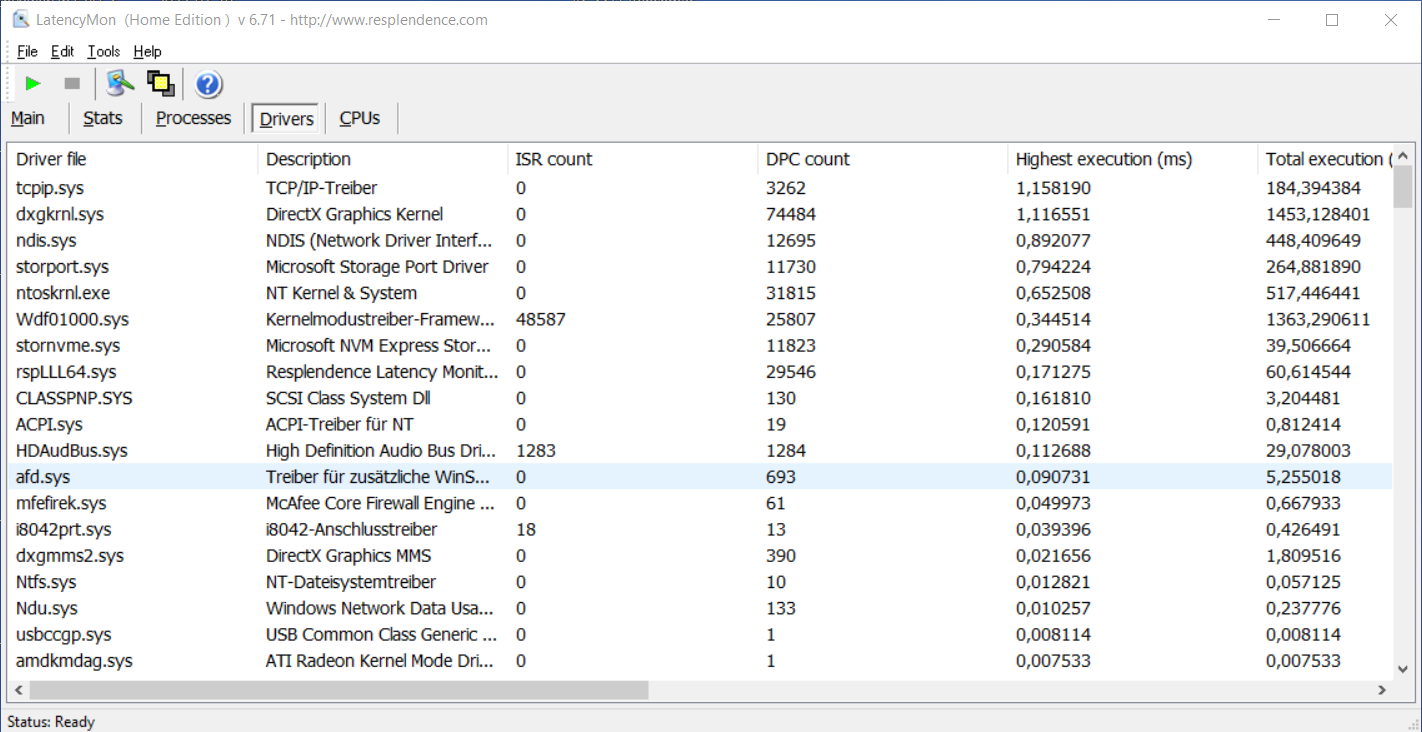
Task: Start the latency monitor with green play icon
Action: tap(33, 84)
